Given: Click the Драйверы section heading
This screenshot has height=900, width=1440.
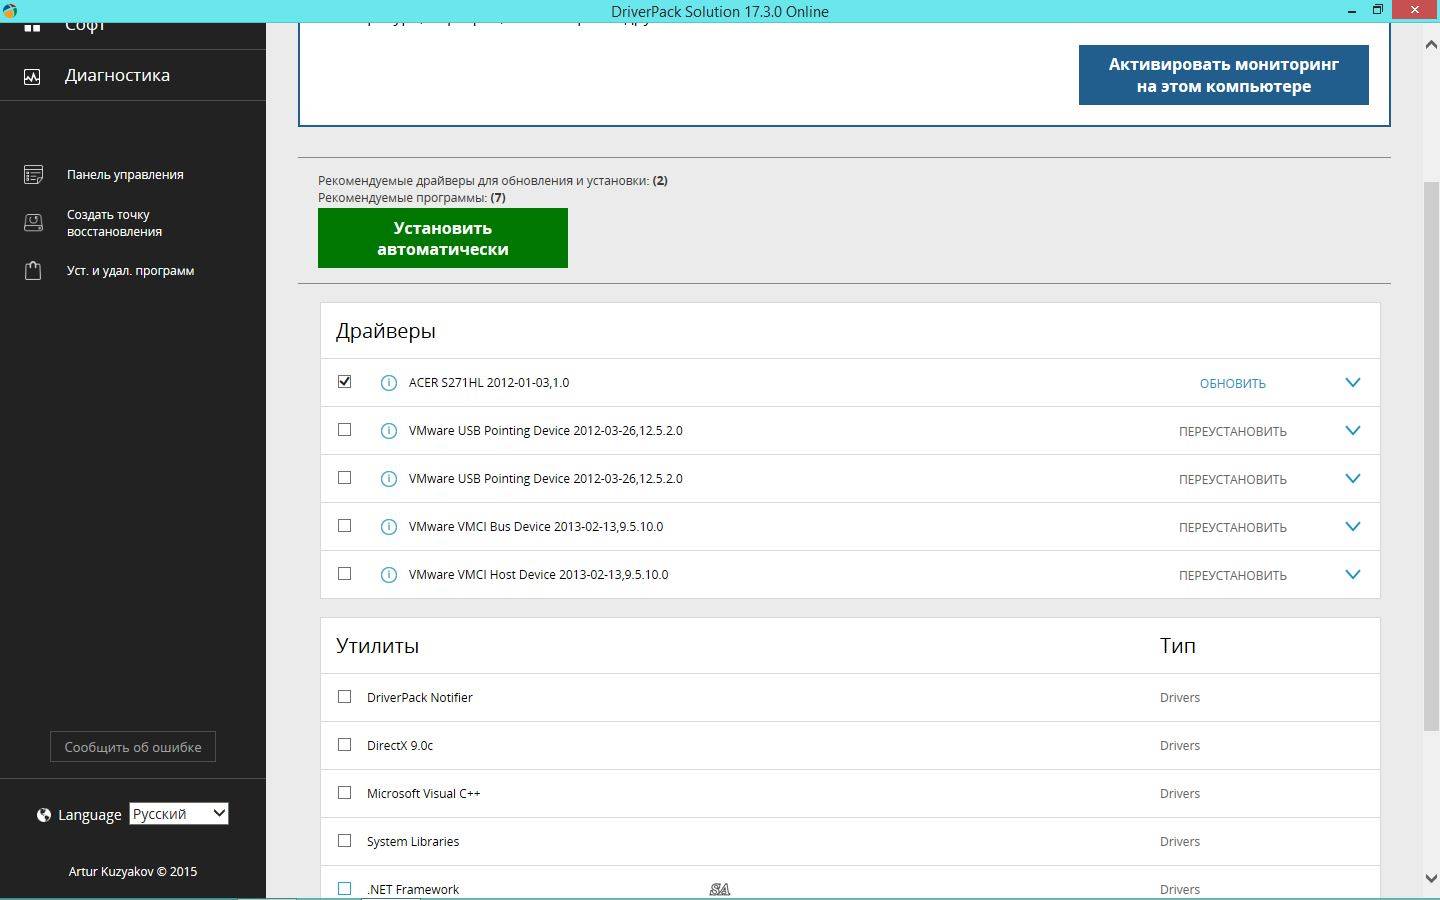Looking at the screenshot, I should (386, 331).
